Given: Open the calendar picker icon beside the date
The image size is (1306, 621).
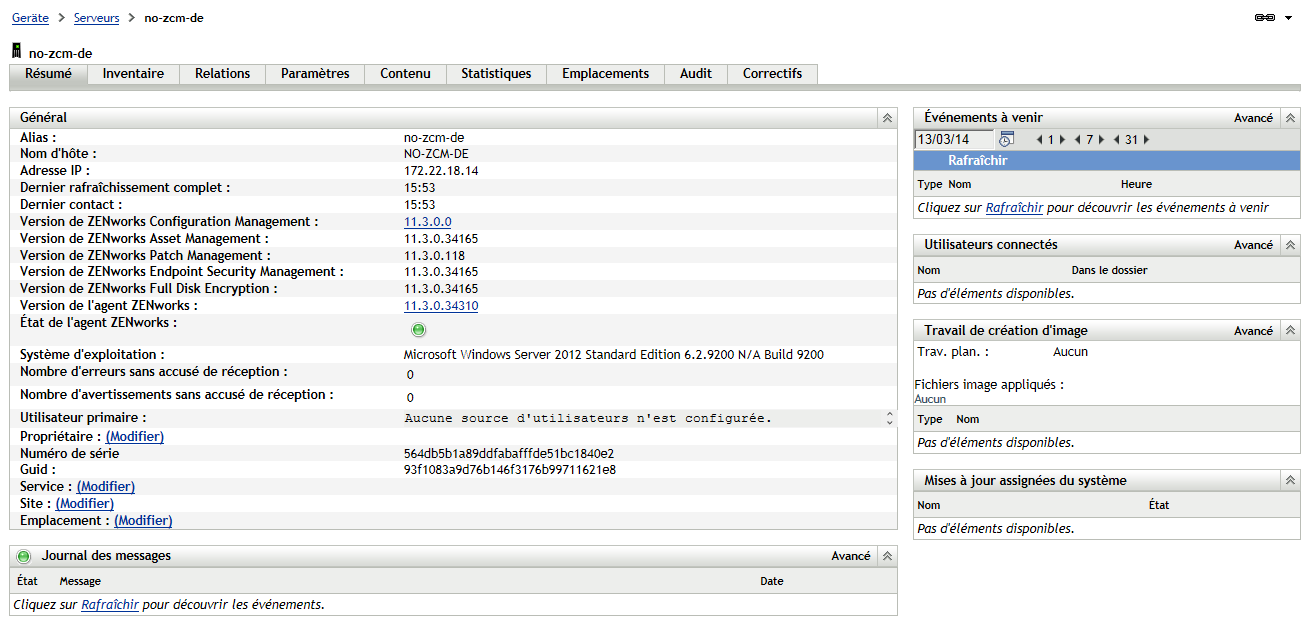Looking at the screenshot, I should coord(1006,139).
